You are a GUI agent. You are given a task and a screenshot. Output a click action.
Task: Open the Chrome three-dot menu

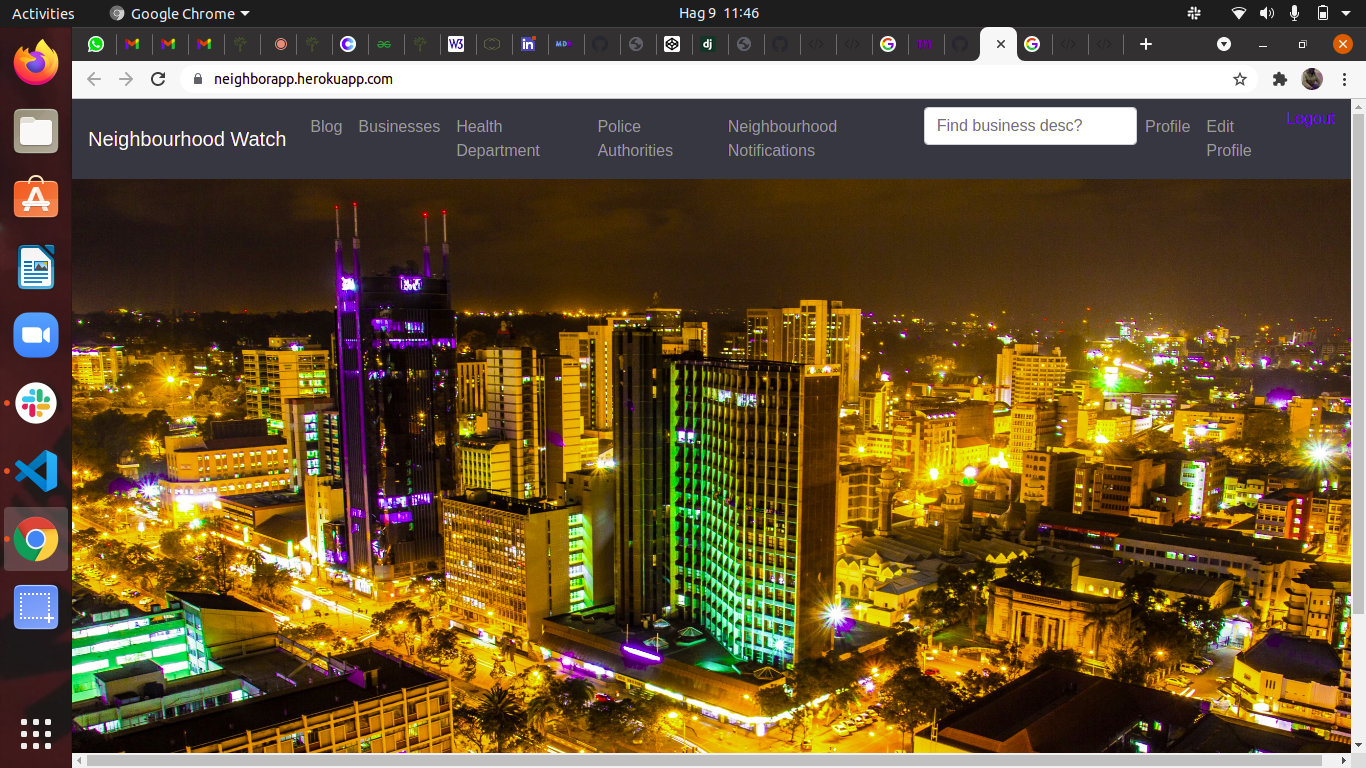coord(1344,78)
